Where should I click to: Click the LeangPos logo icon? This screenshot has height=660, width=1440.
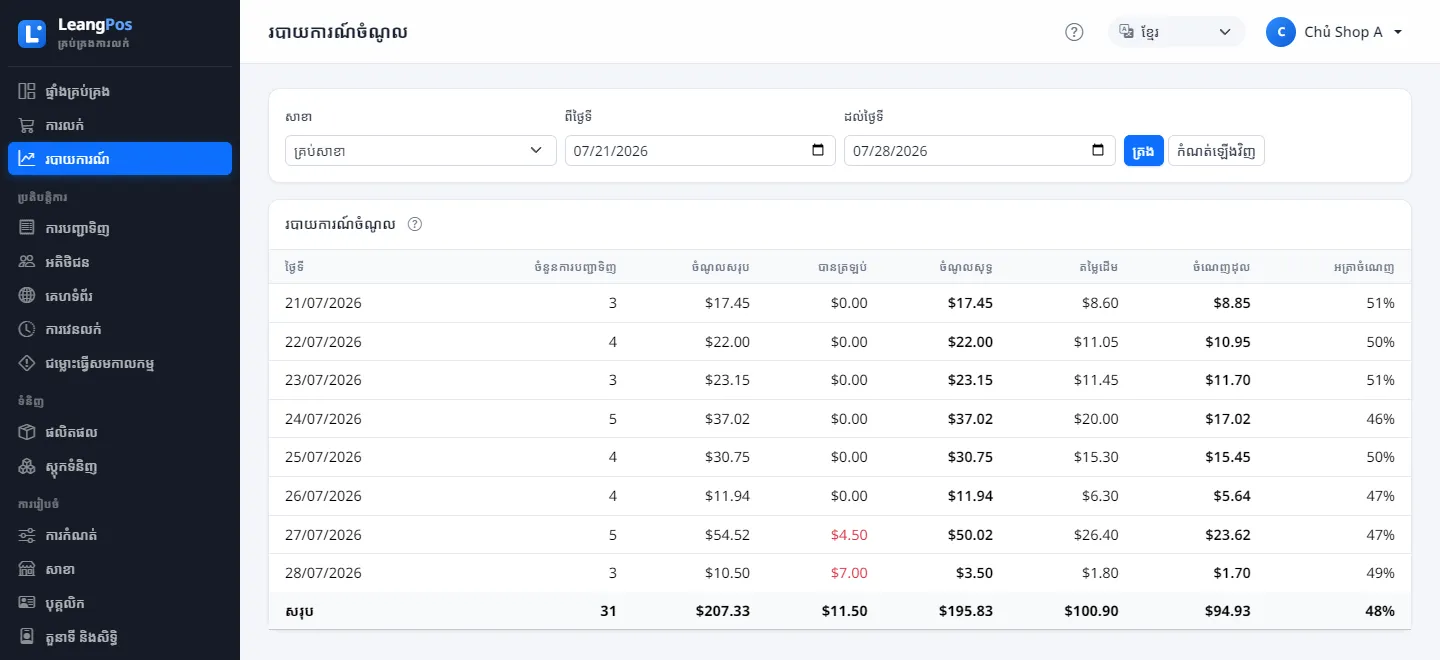click(32, 33)
